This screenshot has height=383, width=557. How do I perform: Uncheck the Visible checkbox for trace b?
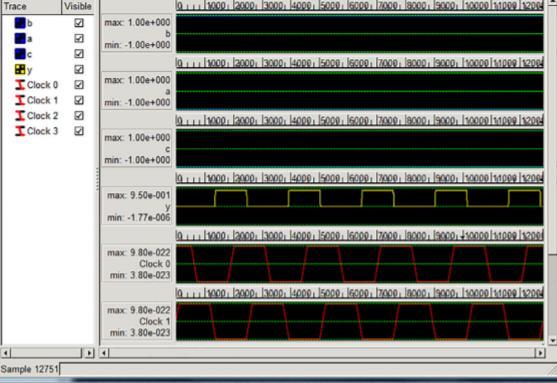tap(79, 23)
